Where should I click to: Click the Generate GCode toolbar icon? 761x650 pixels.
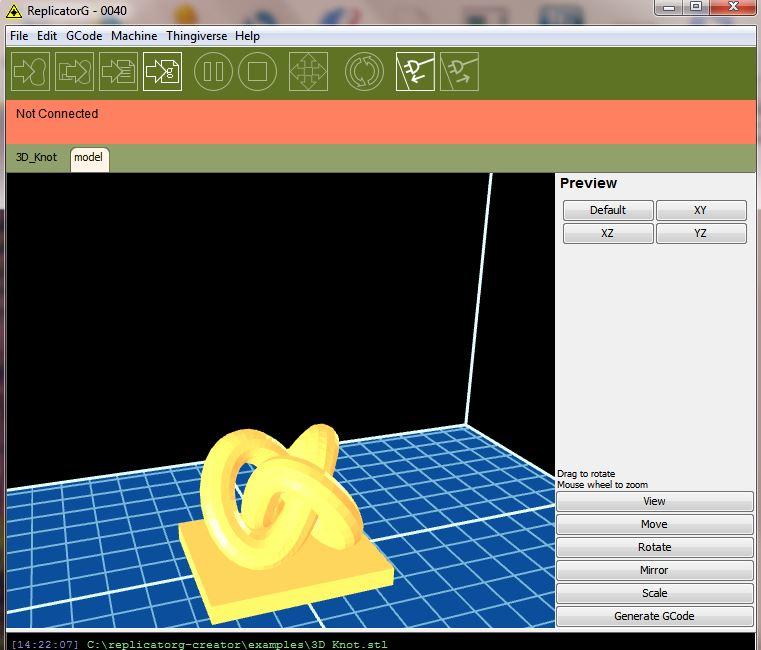(x=162, y=72)
